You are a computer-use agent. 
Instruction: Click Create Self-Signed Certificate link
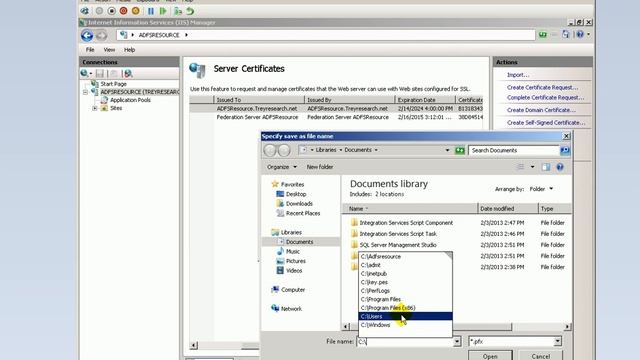tap(546, 123)
